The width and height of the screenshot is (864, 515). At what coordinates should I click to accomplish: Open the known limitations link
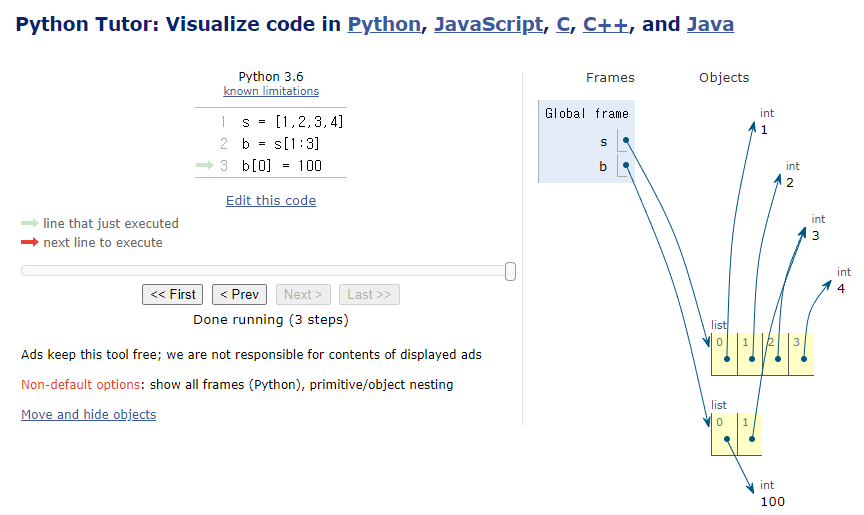[271, 91]
